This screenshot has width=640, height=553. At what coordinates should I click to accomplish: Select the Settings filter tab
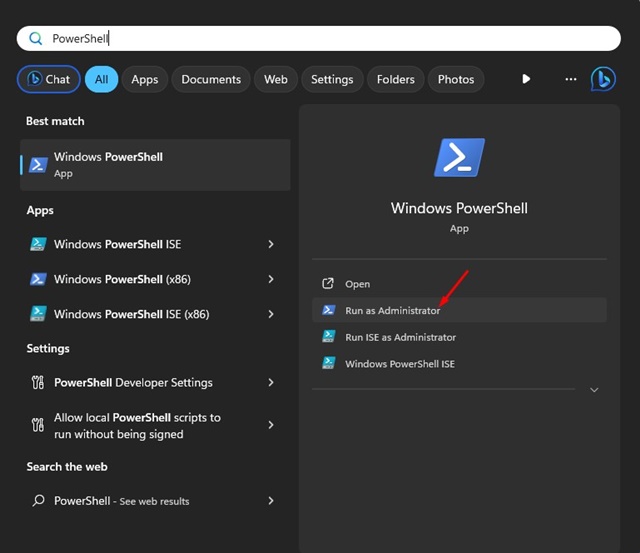(332, 79)
